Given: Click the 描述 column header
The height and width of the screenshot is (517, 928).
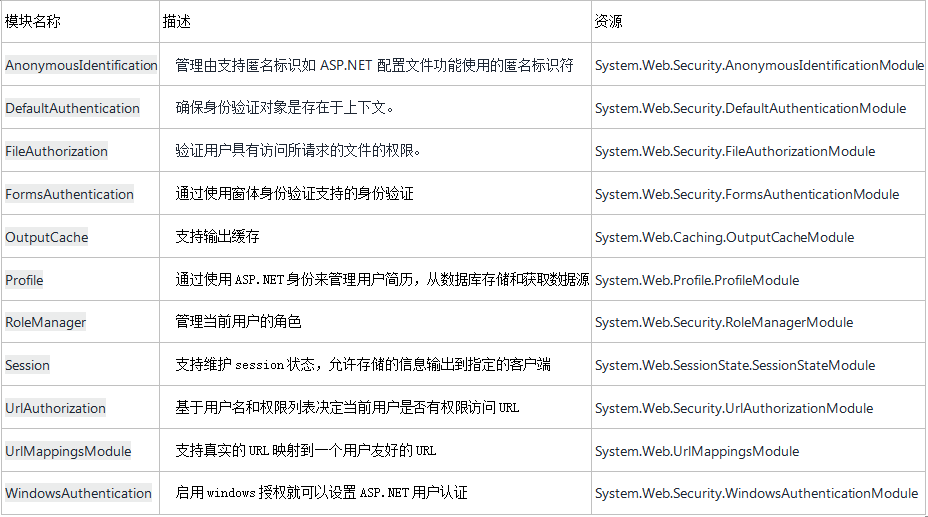Looking at the screenshot, I should (176, 21).
